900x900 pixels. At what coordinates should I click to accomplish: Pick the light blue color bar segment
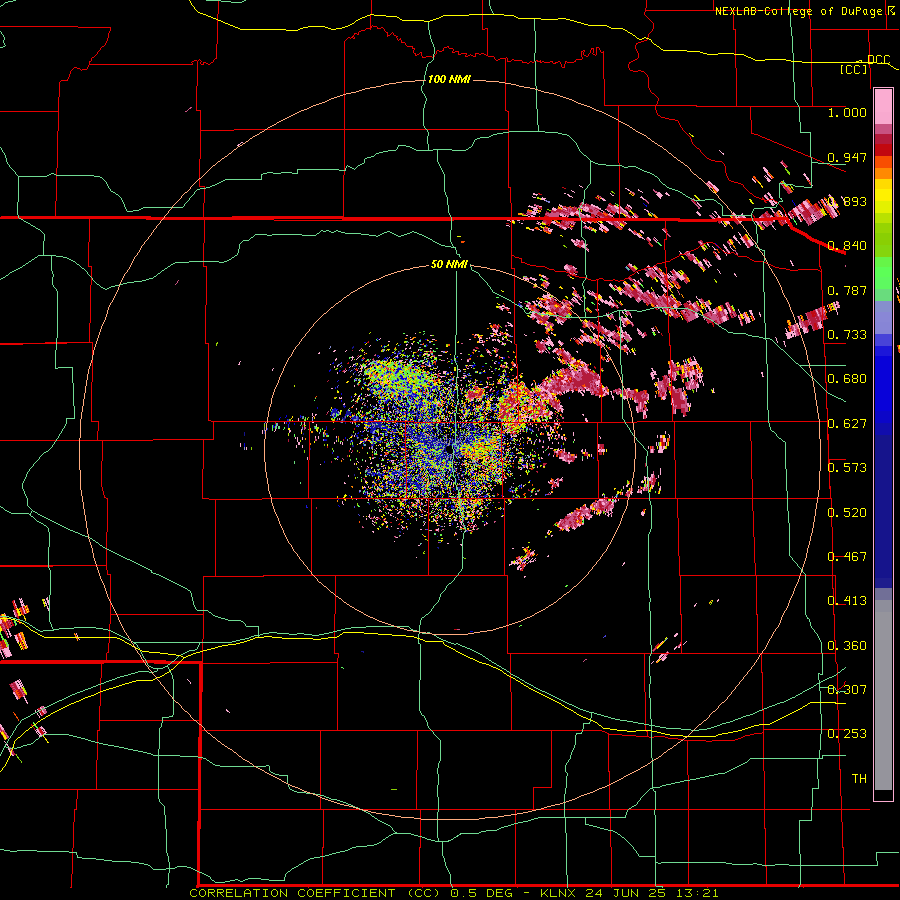(x=883, y=317)
